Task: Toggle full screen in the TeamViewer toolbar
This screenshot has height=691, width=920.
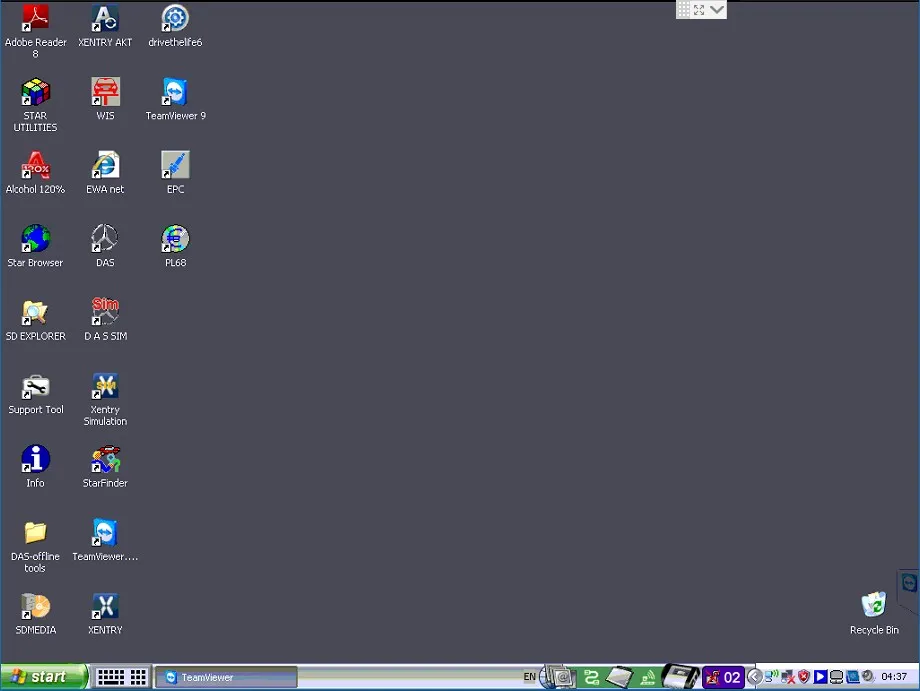Action: [699, 9]
